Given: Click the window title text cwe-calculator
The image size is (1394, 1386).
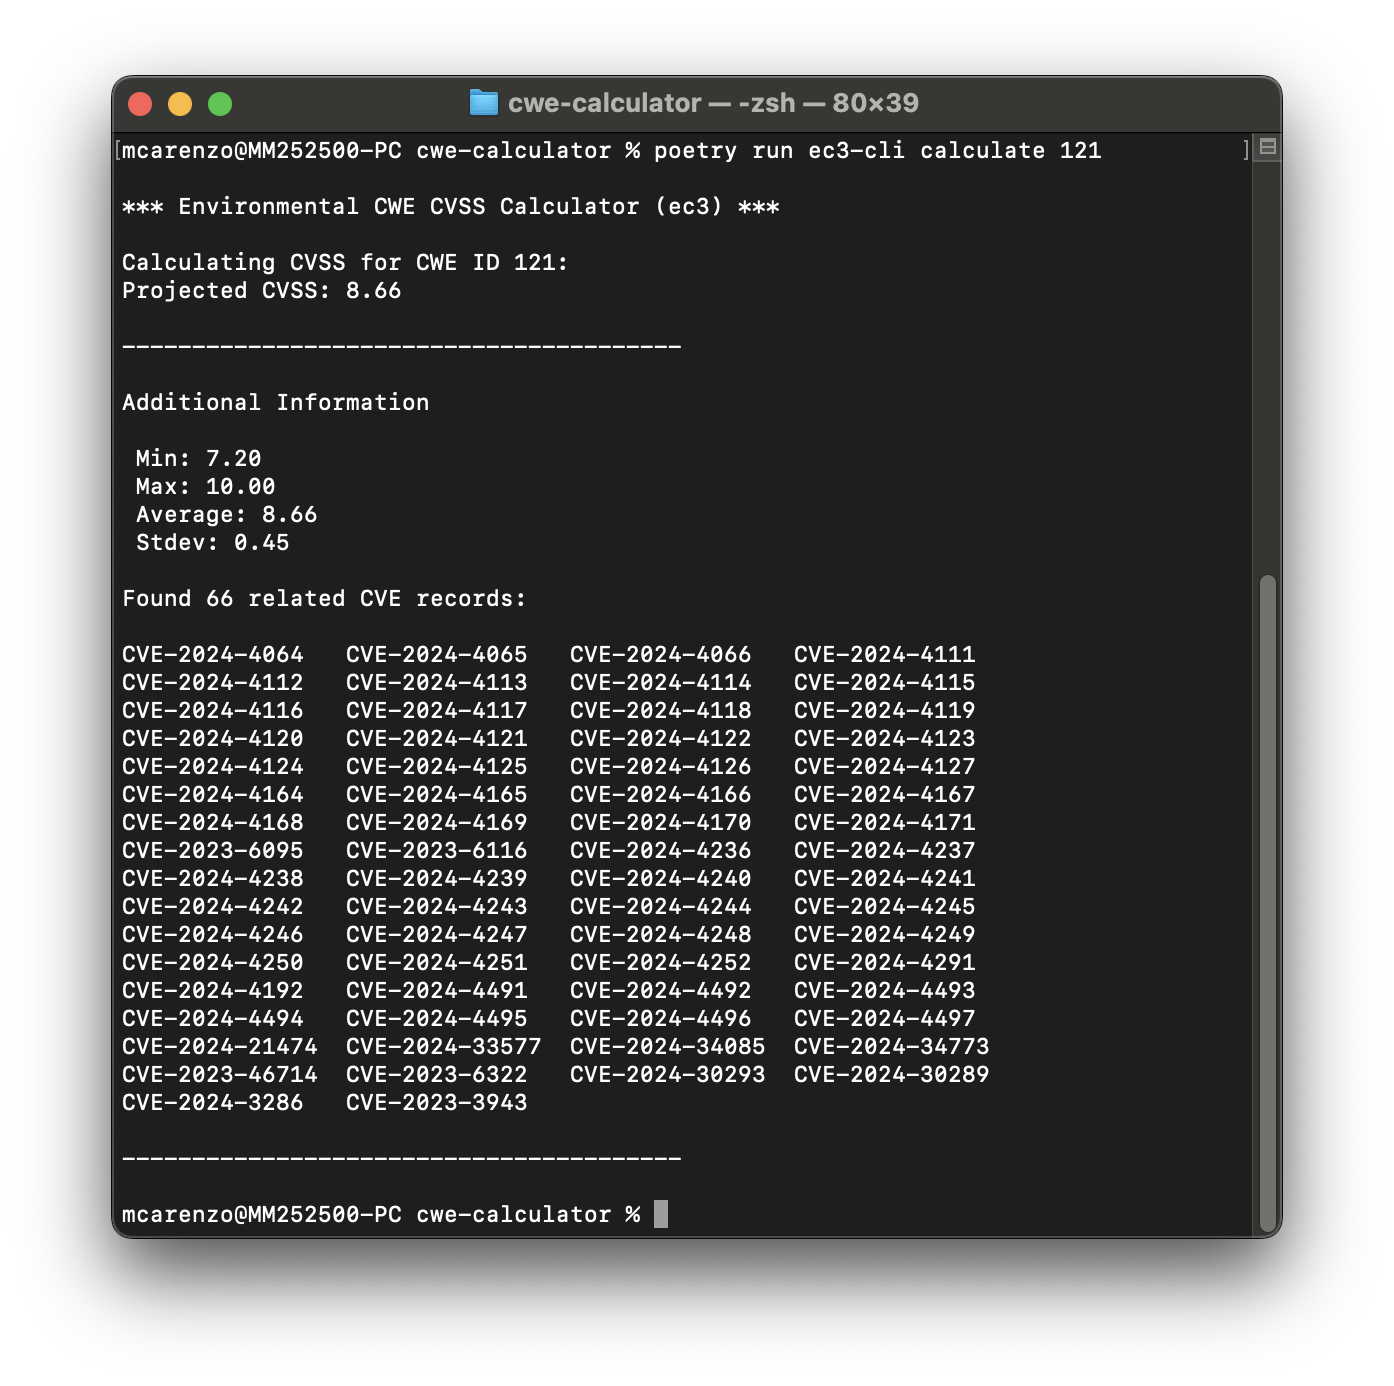Looking at the screenshot, I should tap(604, 103).
